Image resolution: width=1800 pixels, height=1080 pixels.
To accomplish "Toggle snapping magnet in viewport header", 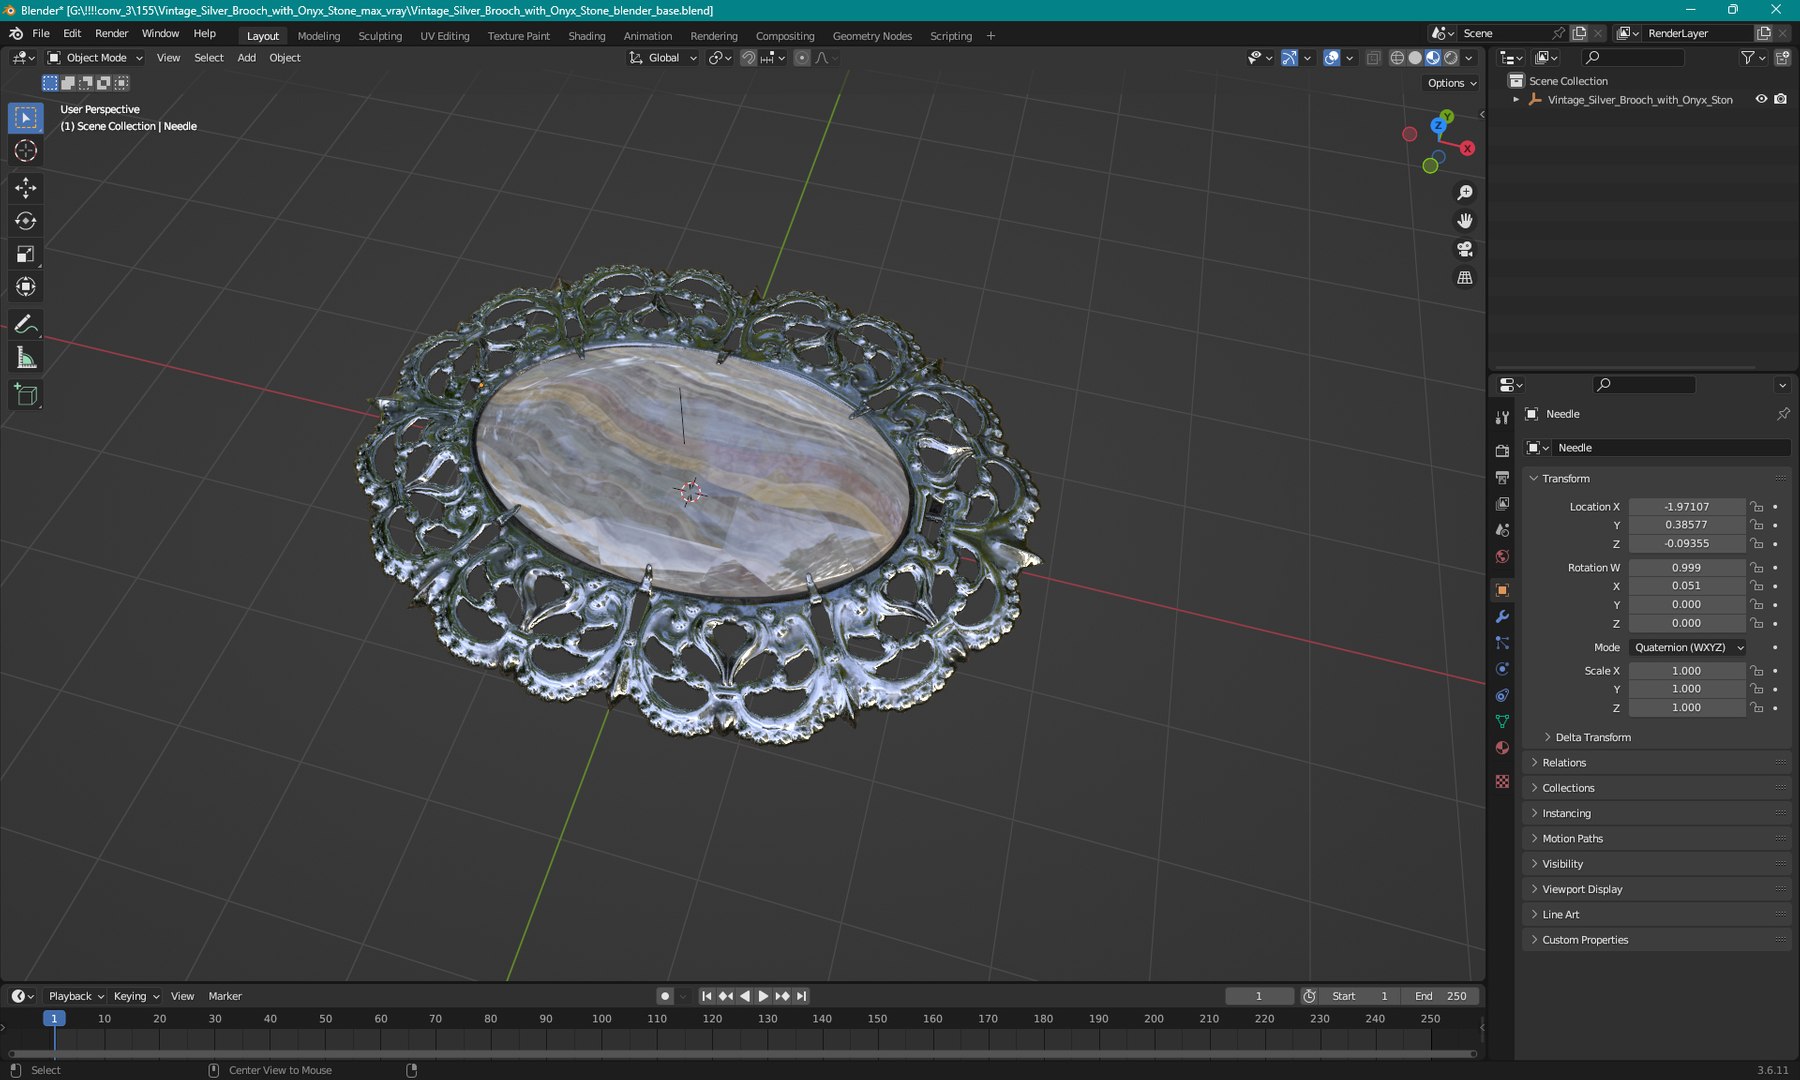I will click(748, 58).
